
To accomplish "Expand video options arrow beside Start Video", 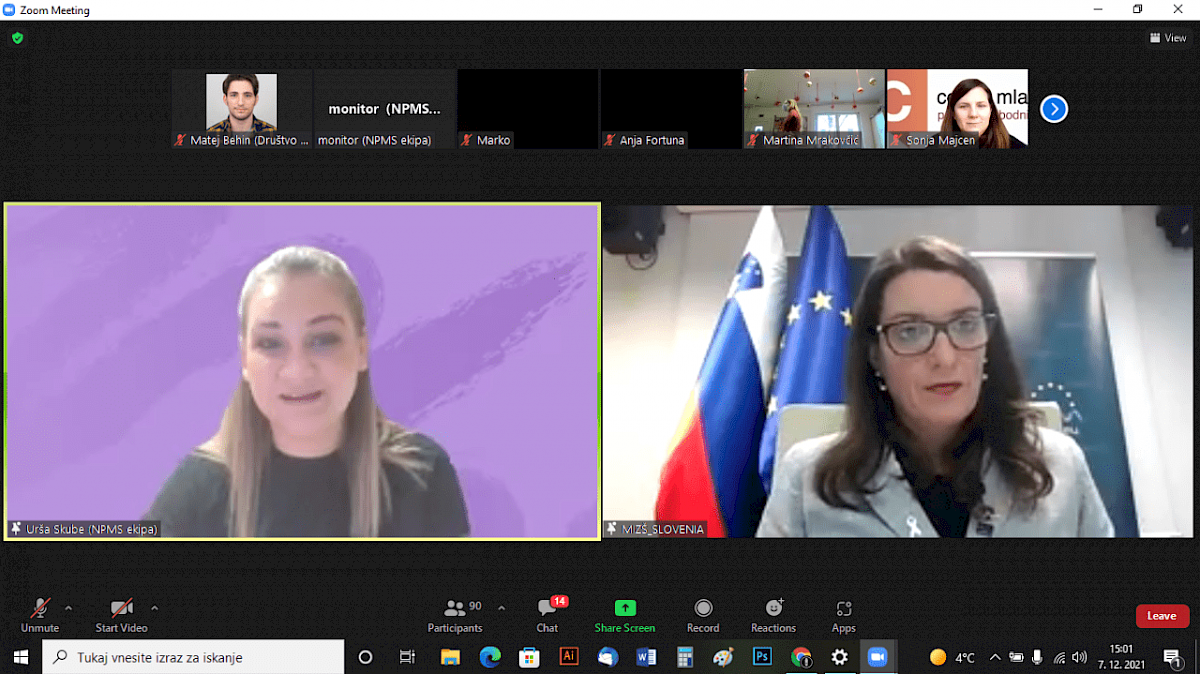I will (x=155, y=608).
